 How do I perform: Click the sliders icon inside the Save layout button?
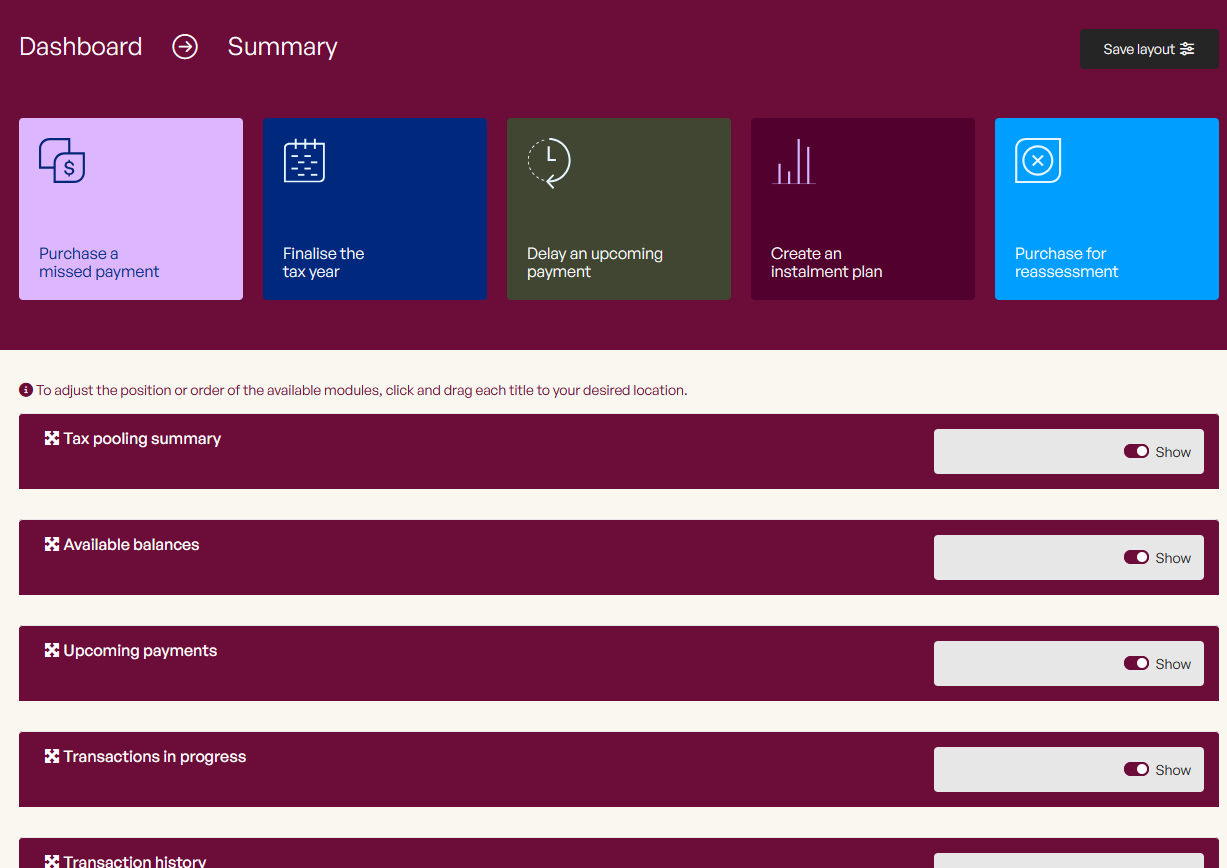click(1187, 49)
